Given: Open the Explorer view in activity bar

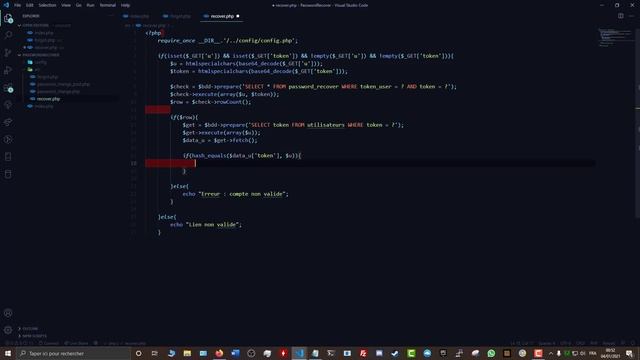Looking at the screenshot, I should pos(8,18).
